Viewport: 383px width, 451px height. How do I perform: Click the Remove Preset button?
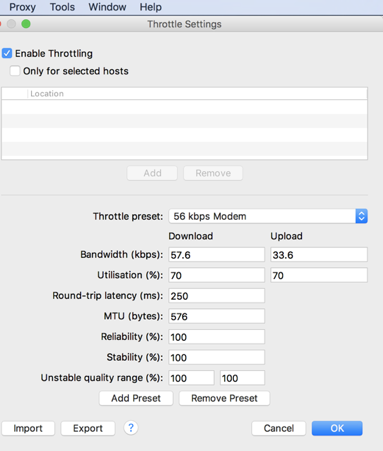[x=224, y=398]
